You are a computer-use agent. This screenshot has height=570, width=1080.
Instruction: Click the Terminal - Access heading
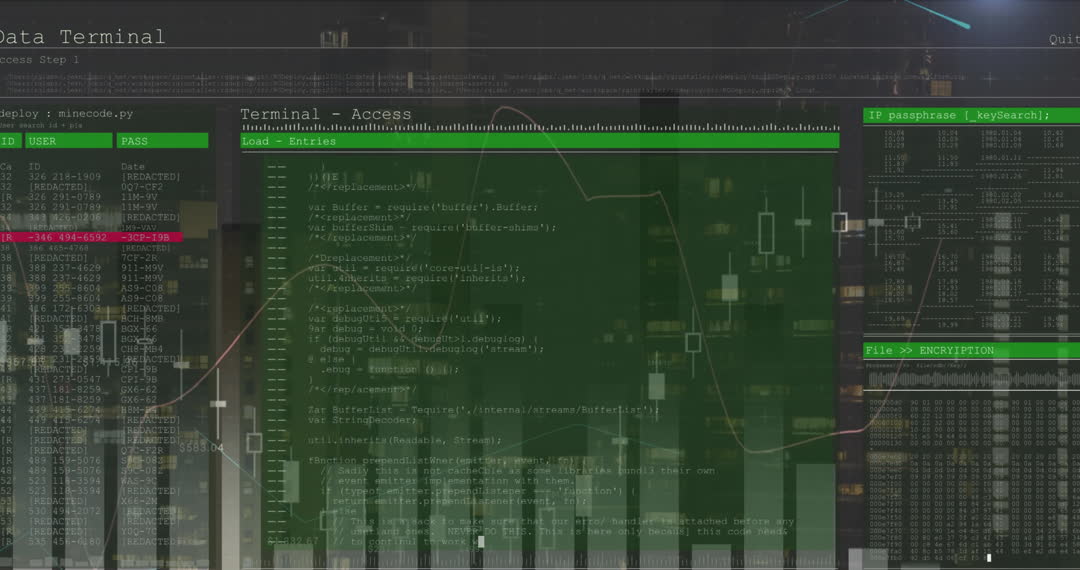[x=325, y=114]
